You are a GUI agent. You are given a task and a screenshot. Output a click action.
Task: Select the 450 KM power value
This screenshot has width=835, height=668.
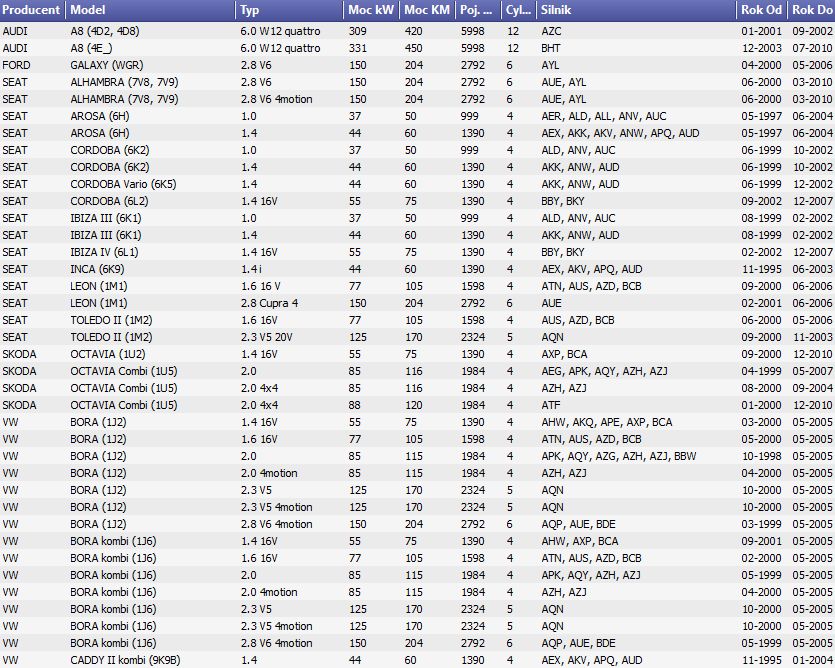tap(414, 48)
